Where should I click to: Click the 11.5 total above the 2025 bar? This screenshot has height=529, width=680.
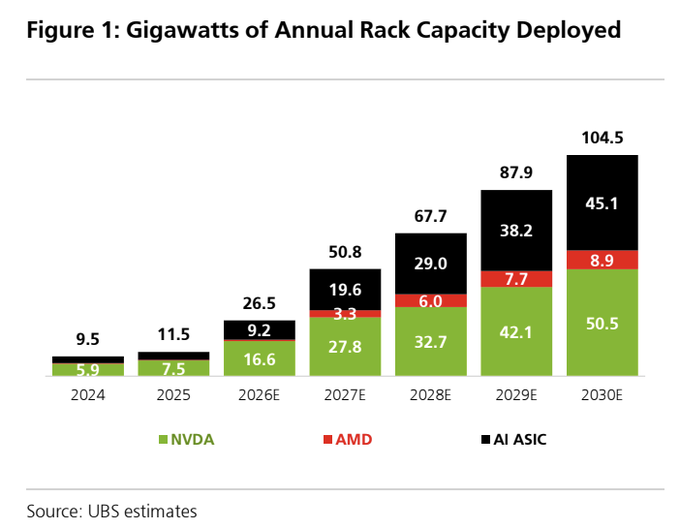[x=173, y=334]
